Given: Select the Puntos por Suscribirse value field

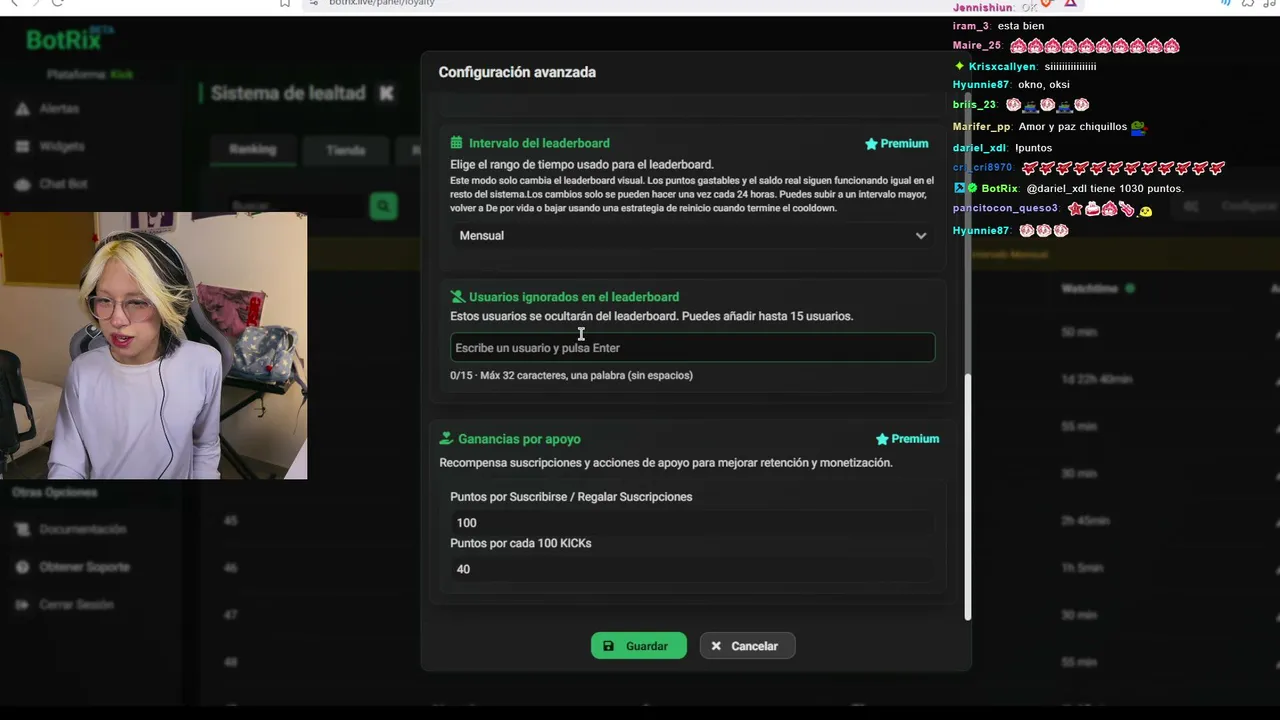Looking at the screenshot, I should coord(692,523).
